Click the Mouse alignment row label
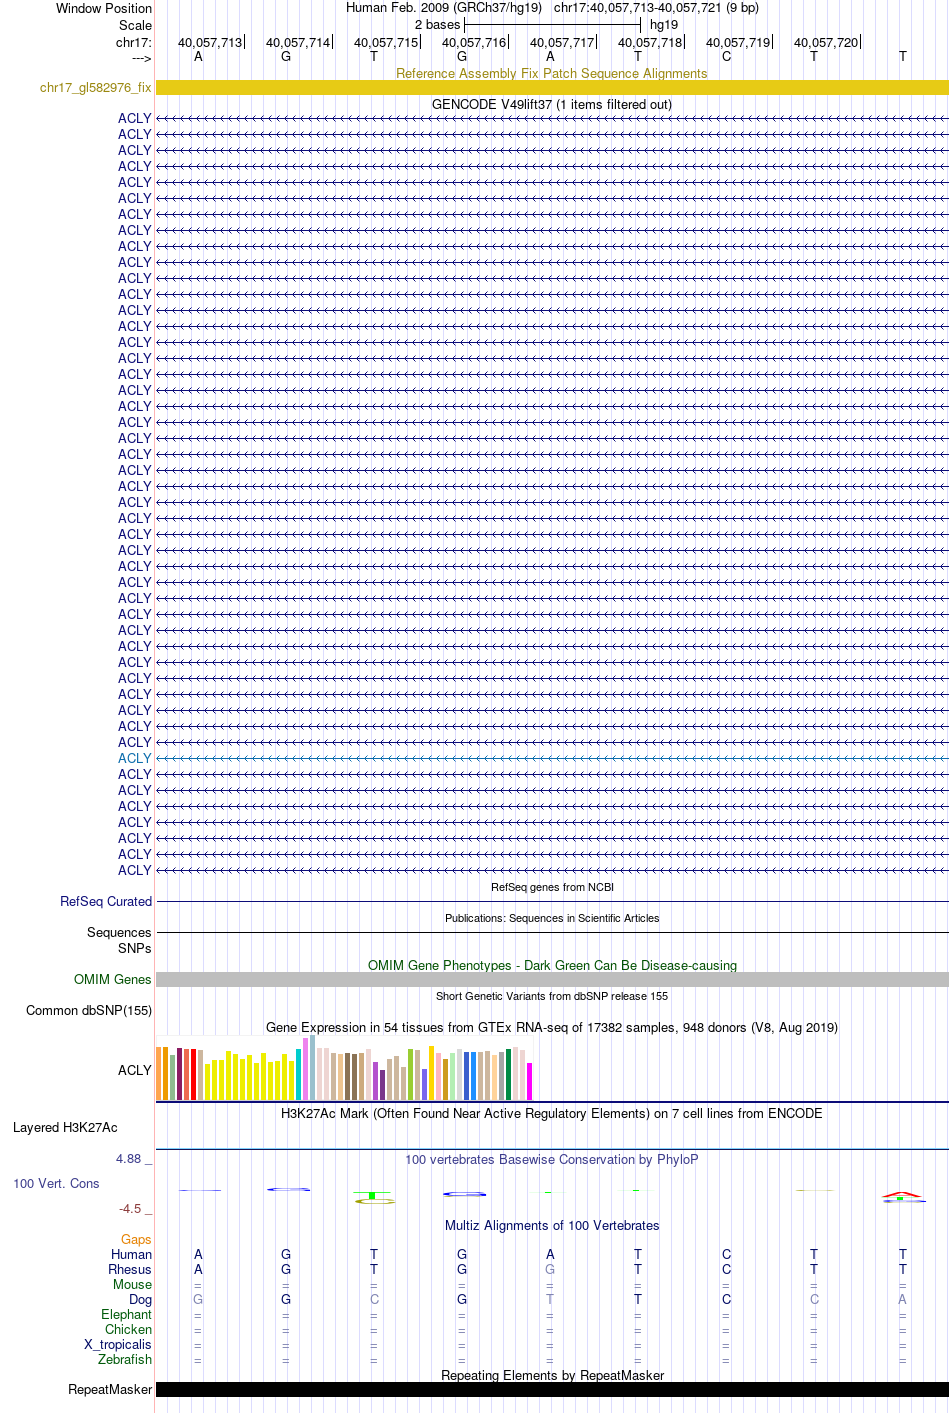 (132, 1284)
